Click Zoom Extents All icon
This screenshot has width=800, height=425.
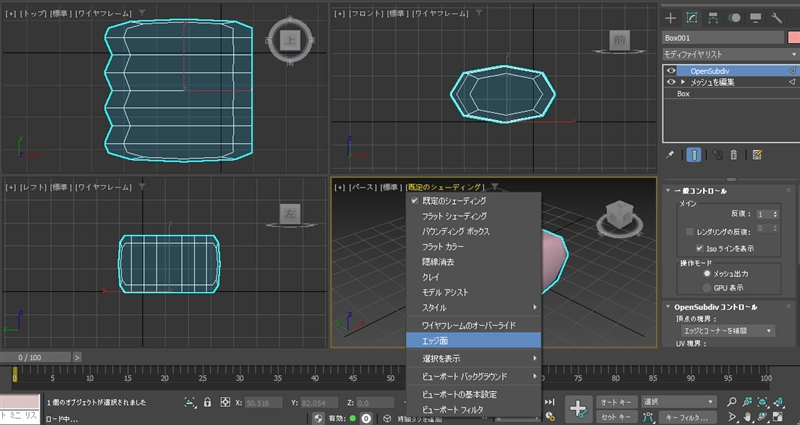[779, 402]
